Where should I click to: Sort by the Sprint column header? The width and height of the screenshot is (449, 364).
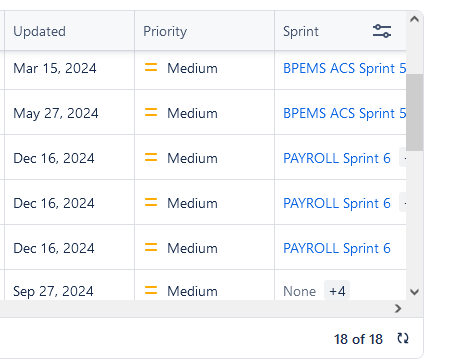coord(301,31)
